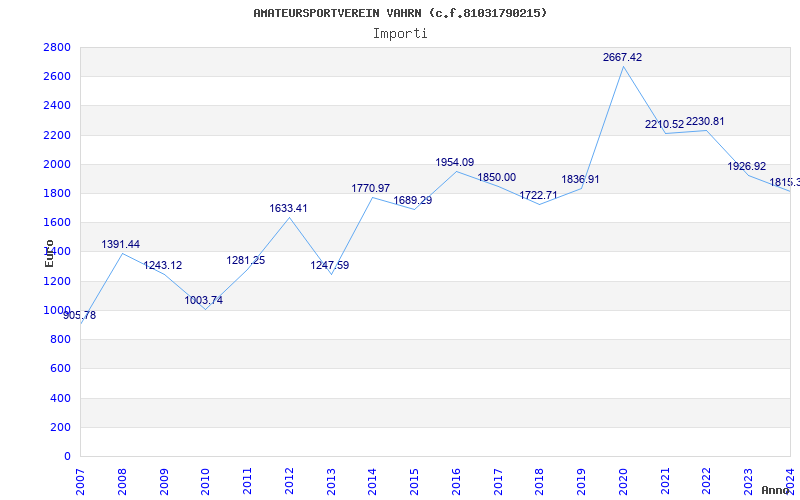Click the data label 1836.91
The height and width of the screenshot is (500, 800).
click(x=580, y=180)
